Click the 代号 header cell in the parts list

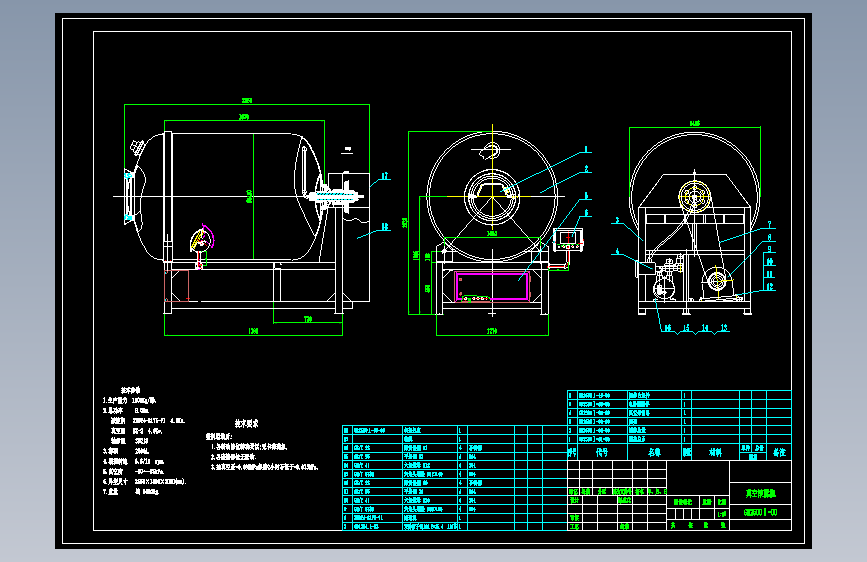602,452
